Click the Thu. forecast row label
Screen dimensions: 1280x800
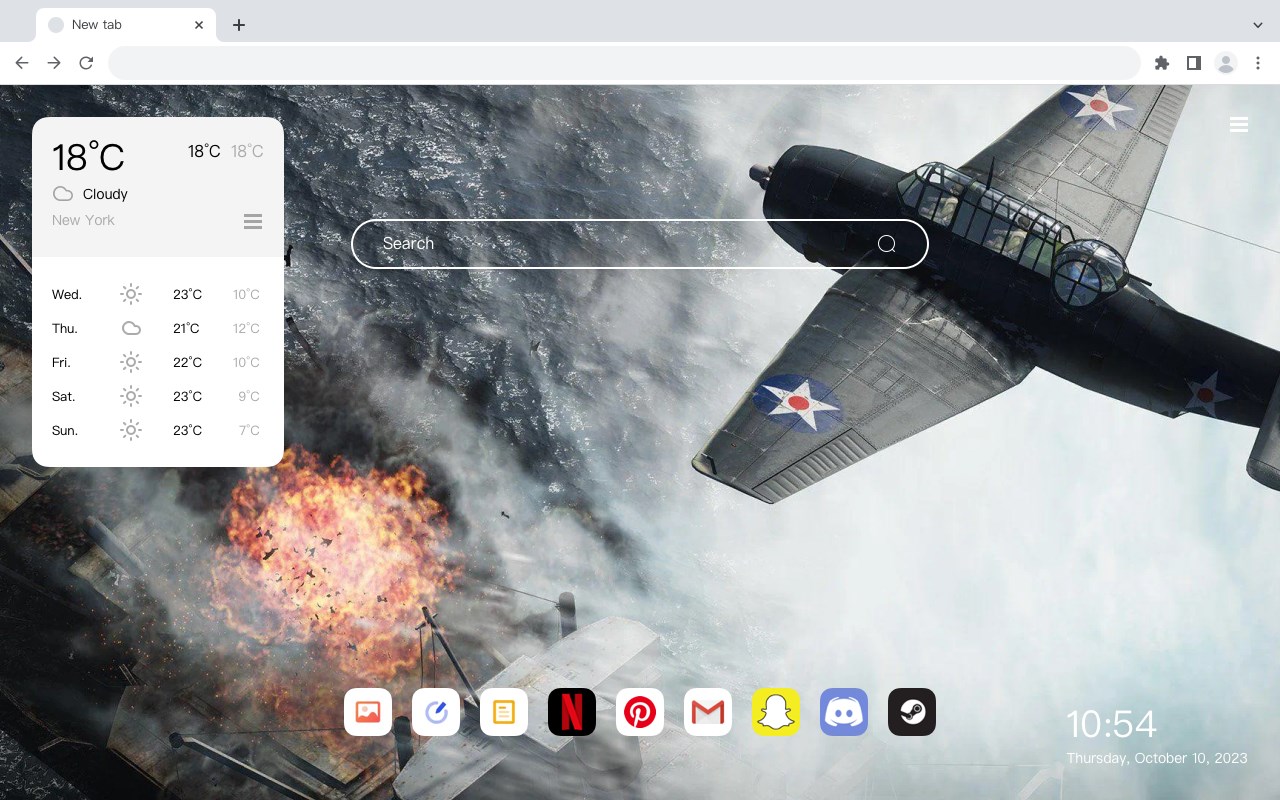pos(65,328)
